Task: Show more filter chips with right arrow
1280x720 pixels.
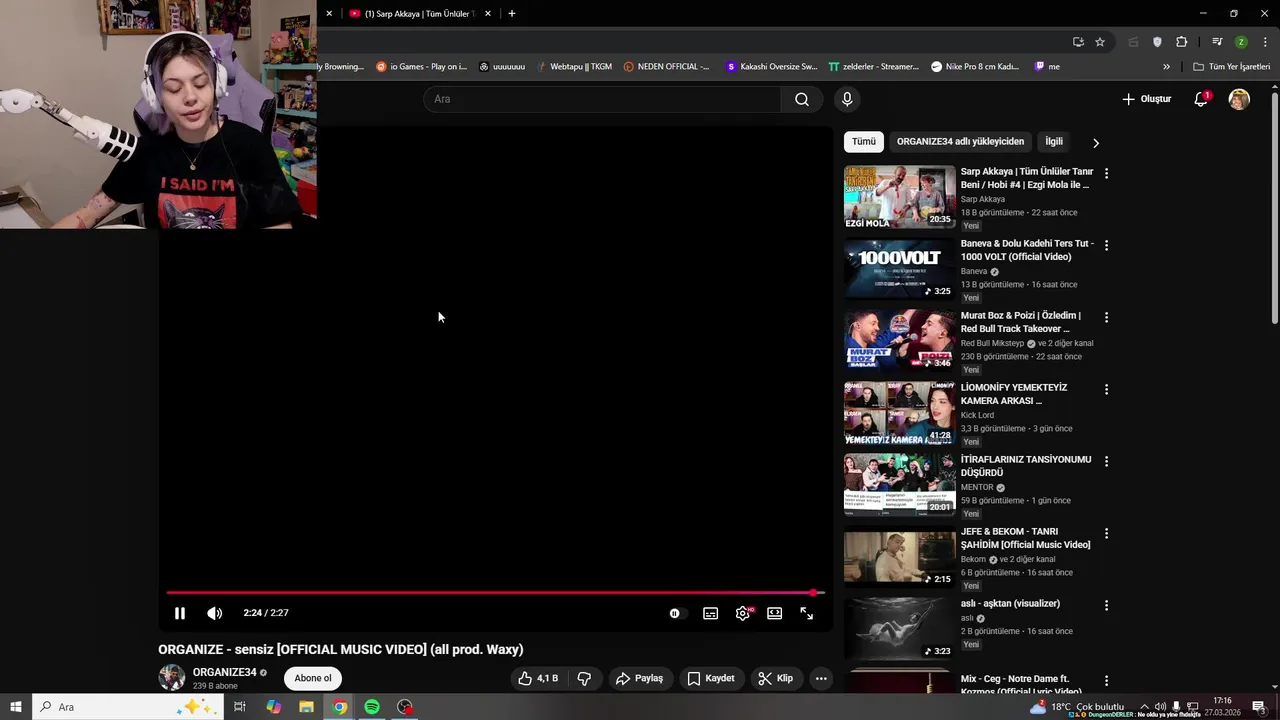Action: pyautogui.click(x=1096, y=143)
